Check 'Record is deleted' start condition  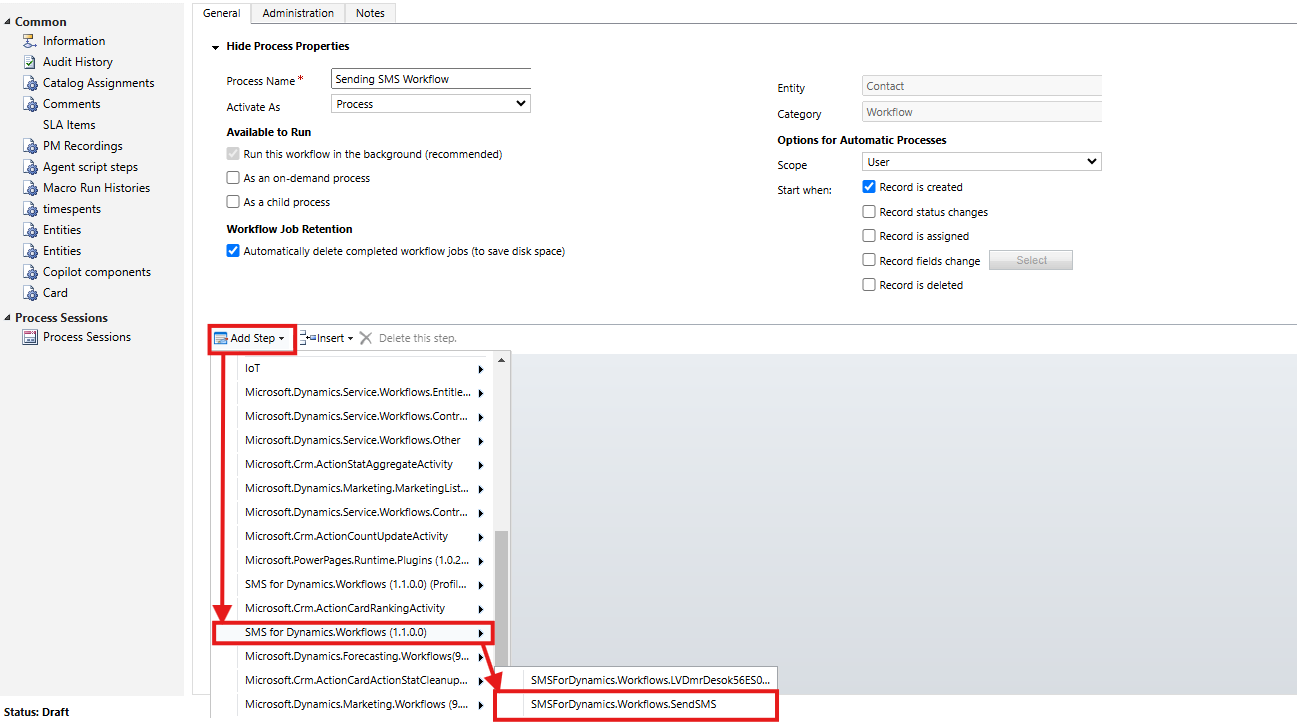pos(869,284)
